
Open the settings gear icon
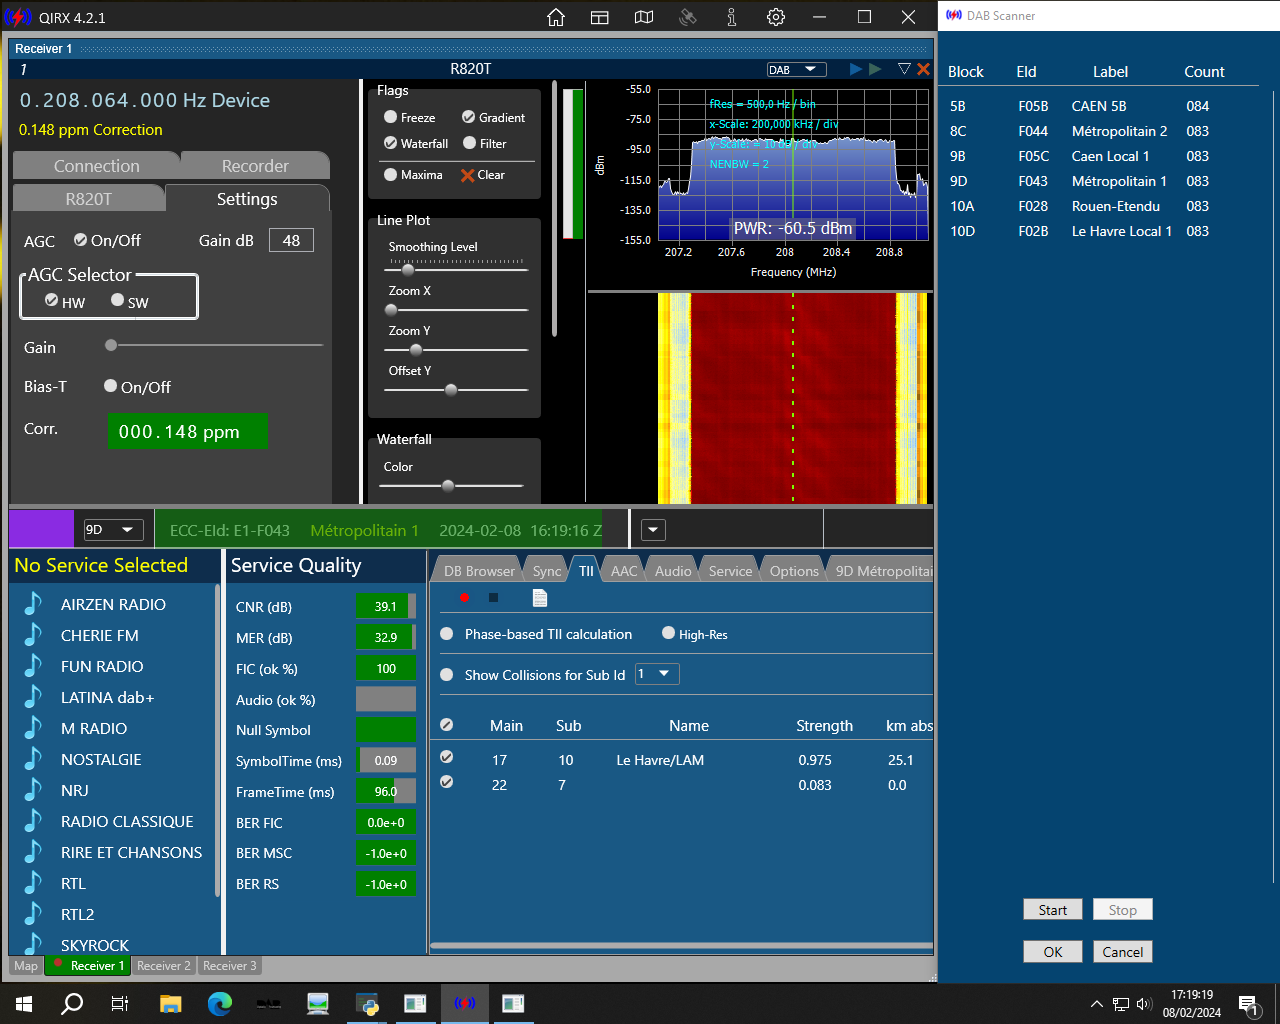776,17
